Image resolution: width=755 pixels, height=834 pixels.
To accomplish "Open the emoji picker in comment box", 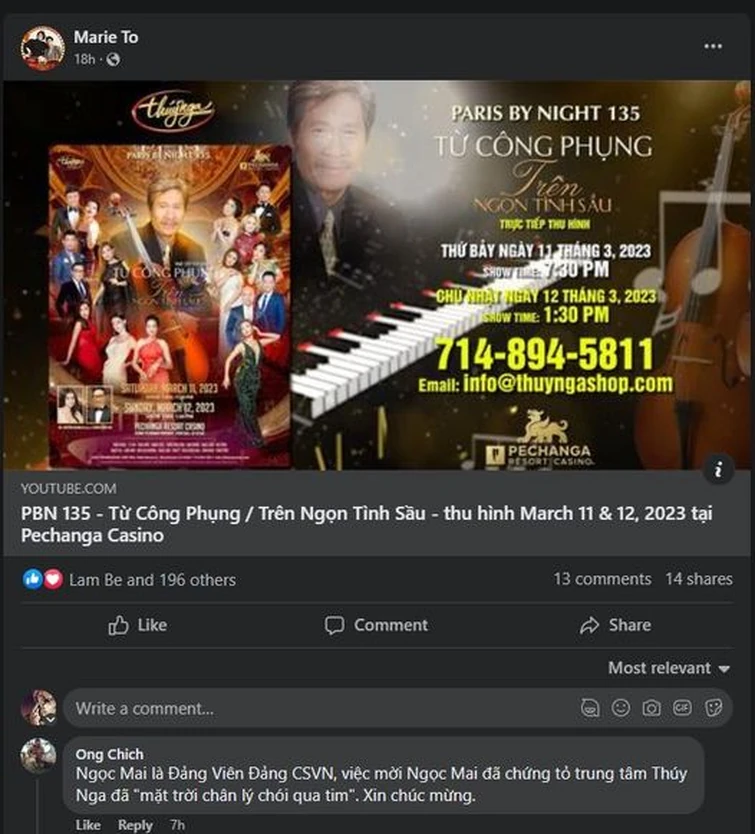I will (x=620, y=708).
